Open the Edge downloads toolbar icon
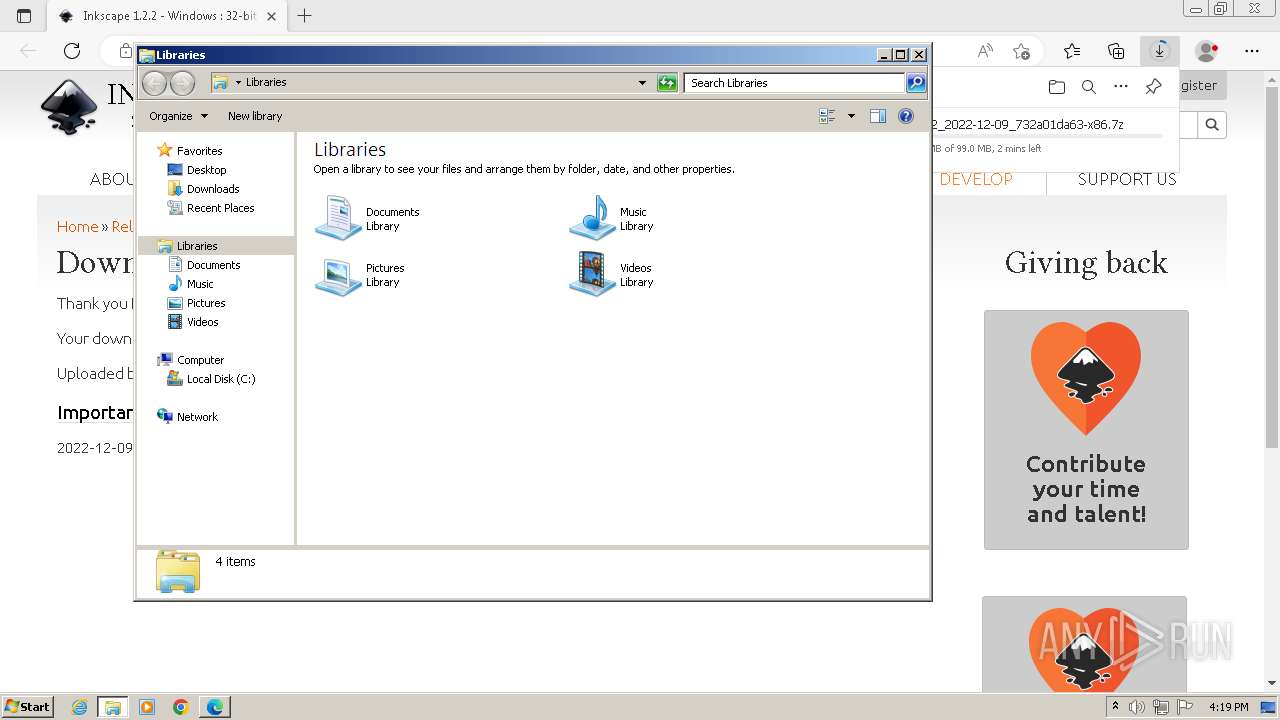Image resolution: width=1280 pixels, height=720 pixels. pos(1160,51)
